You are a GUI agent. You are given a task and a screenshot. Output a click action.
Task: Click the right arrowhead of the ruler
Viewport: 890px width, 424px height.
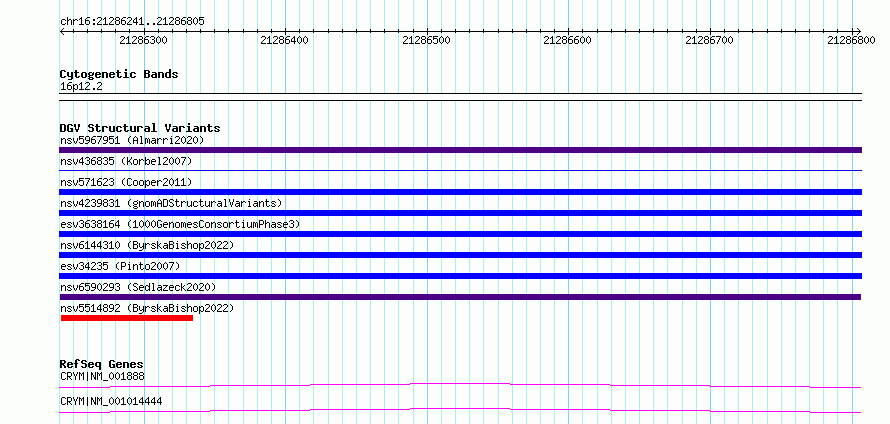pos(858,31)
